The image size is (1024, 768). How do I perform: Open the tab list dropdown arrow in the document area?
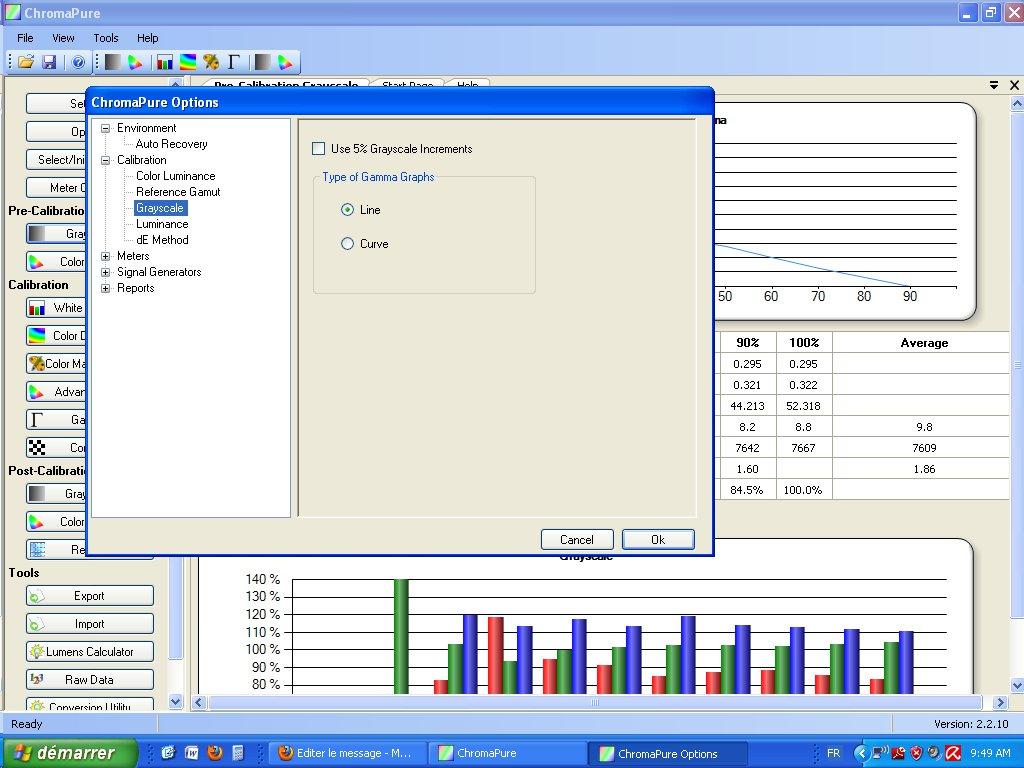[x=994, y=85]
